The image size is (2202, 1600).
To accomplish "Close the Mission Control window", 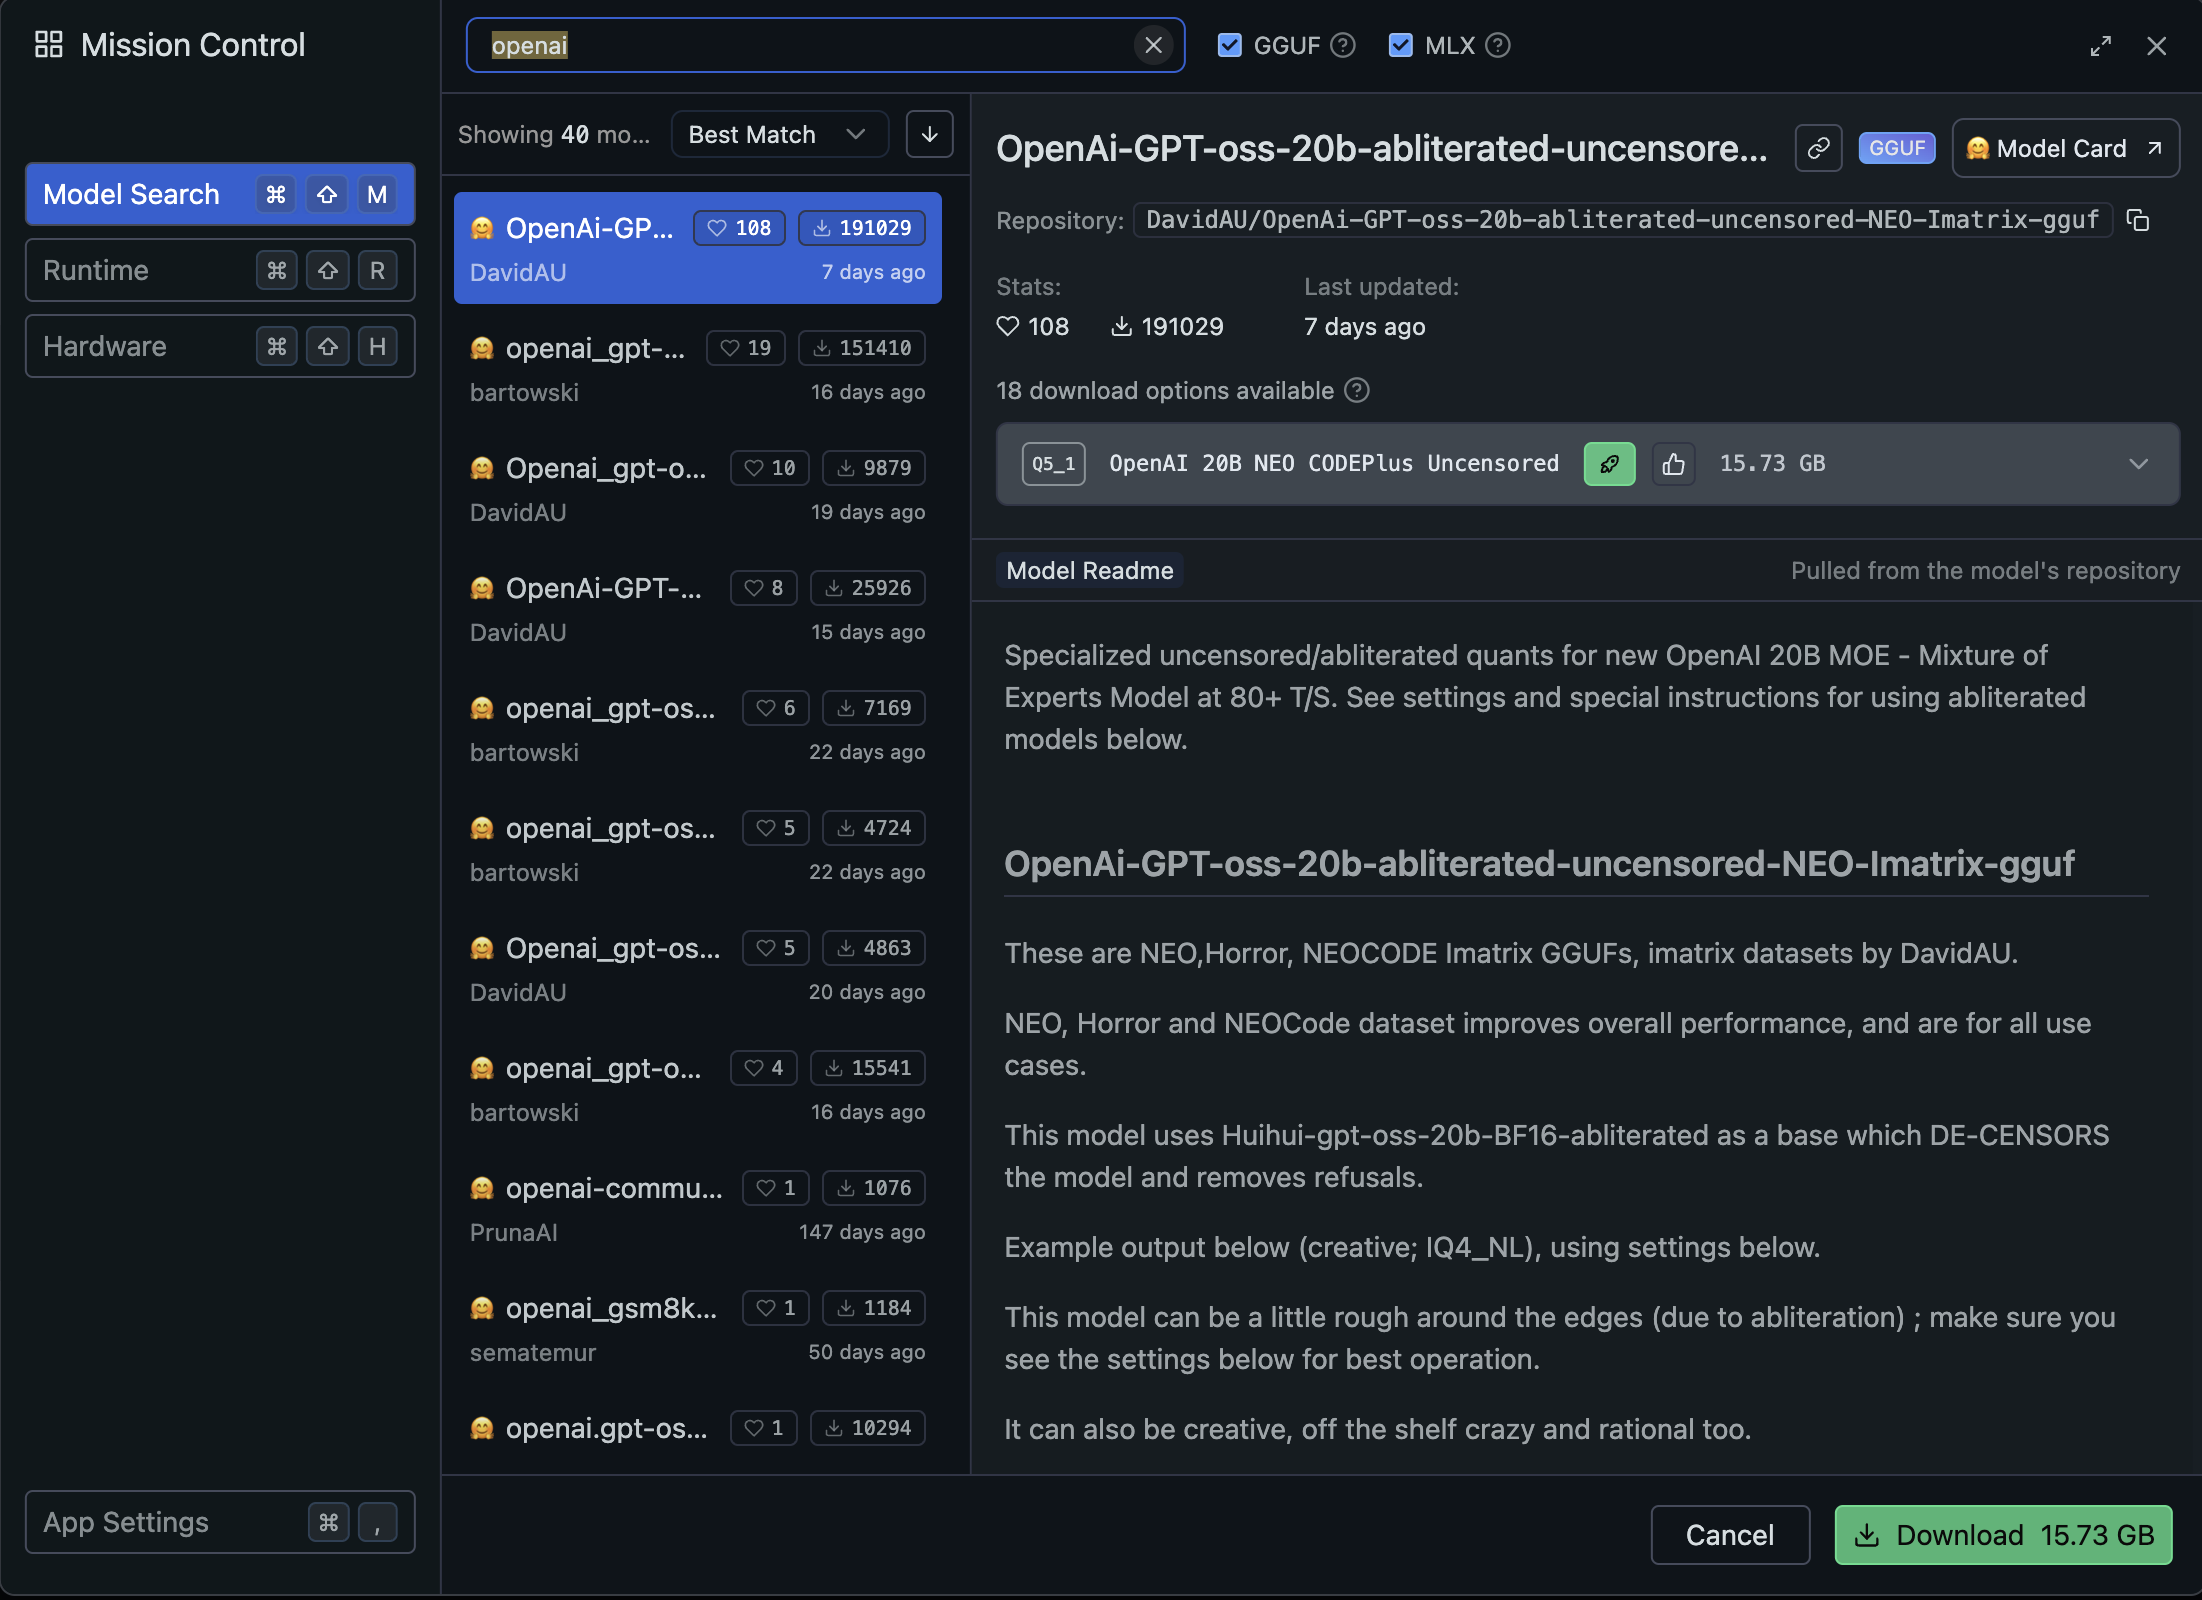I will click(x=2156, y=46).
